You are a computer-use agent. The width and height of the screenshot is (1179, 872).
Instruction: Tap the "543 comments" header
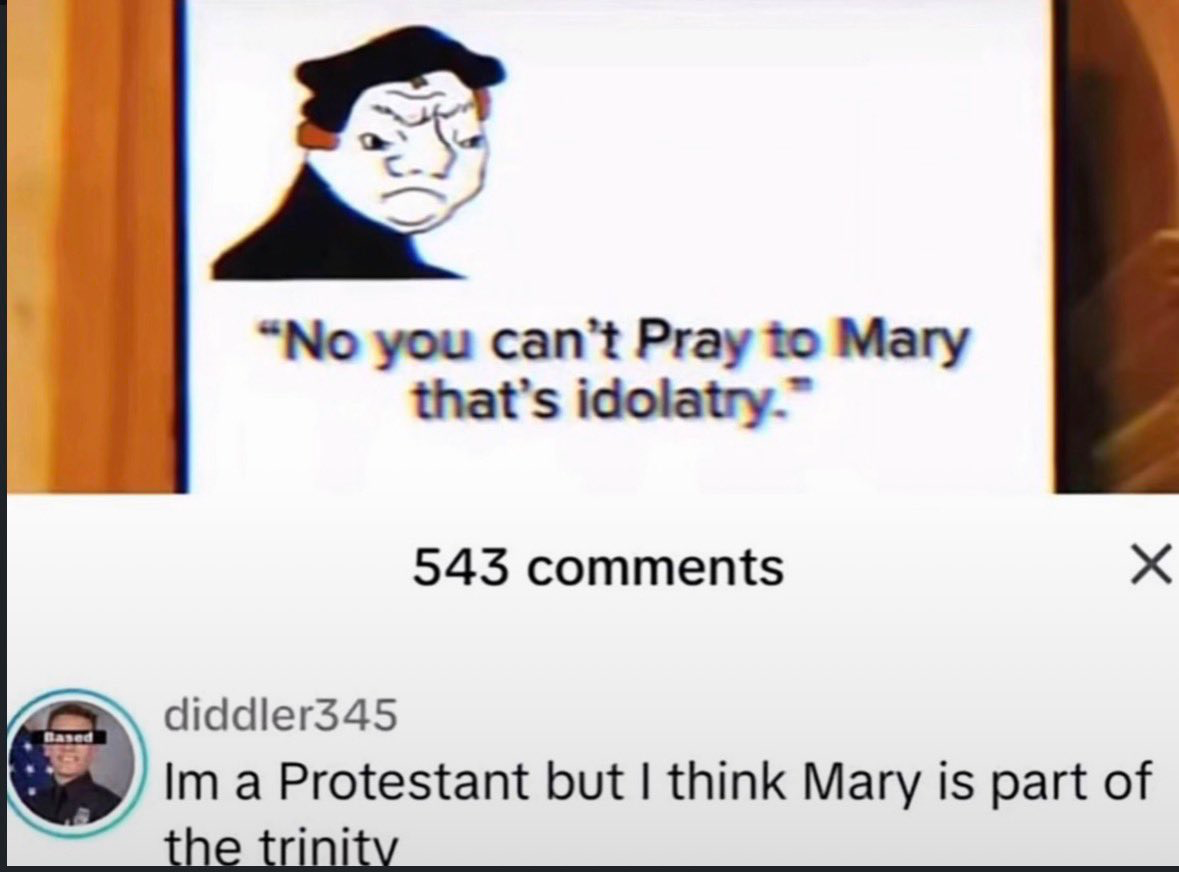599,566
